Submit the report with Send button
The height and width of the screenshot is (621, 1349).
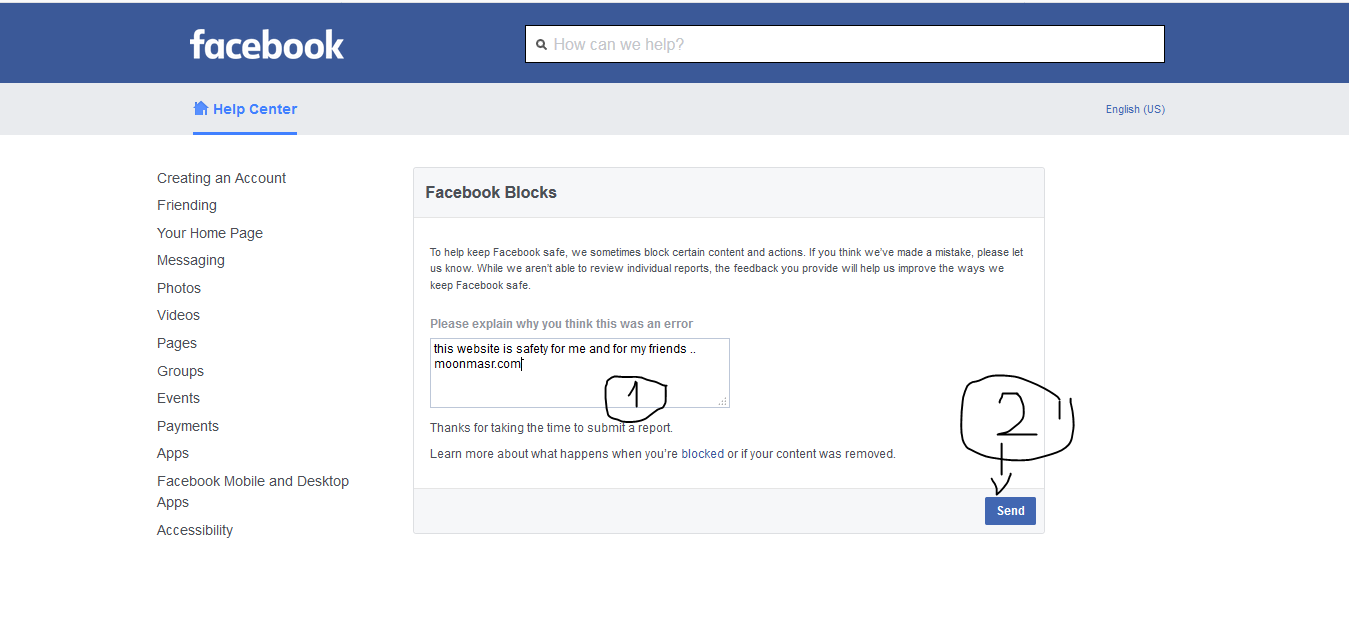coord(1010,511)
